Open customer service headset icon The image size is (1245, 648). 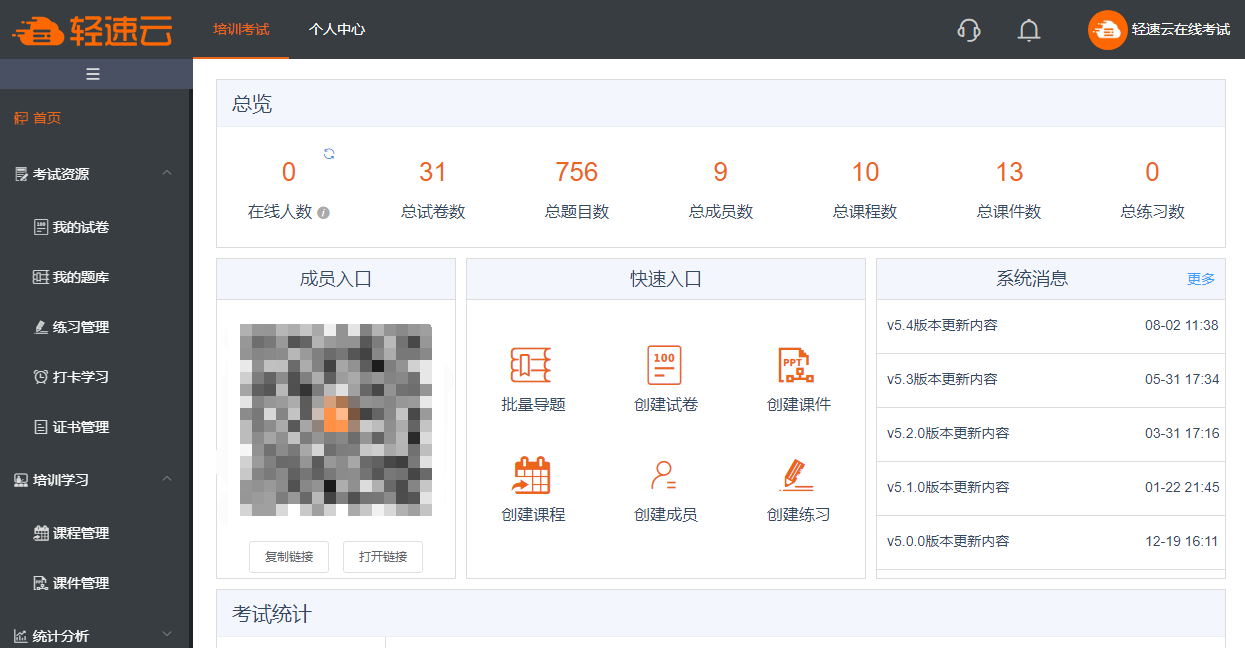pyautogui.click(x=968, y=30)
